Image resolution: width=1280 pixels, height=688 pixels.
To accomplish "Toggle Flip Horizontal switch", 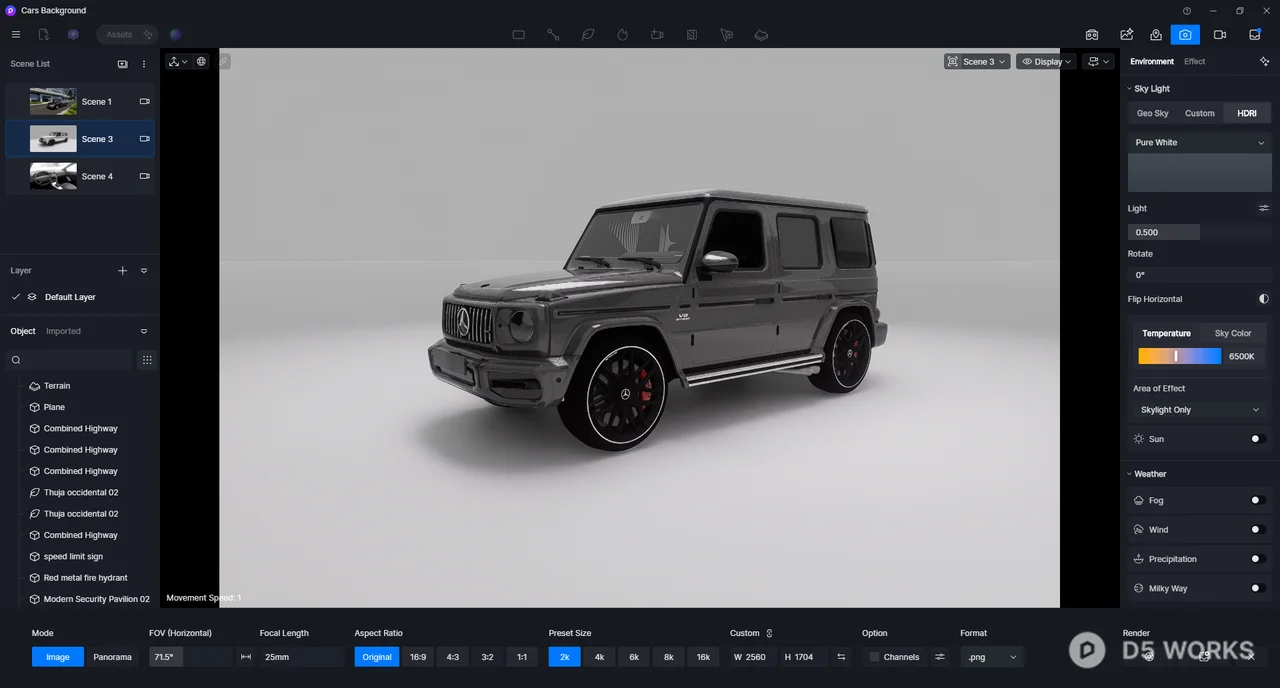I will (1264, 299).
